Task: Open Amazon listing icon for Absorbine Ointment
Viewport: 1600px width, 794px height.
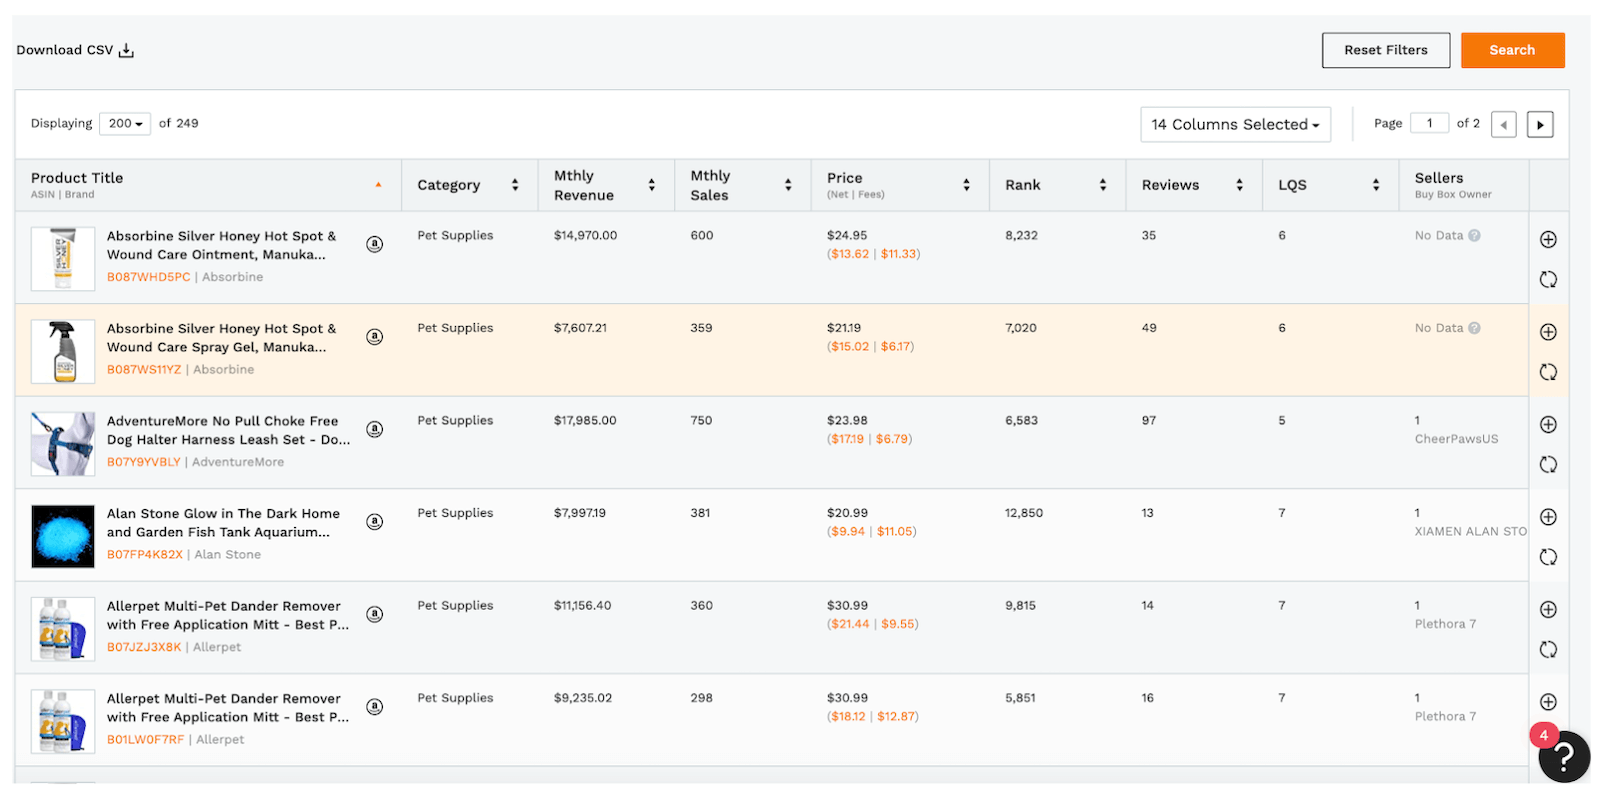Action: [374, 244]
